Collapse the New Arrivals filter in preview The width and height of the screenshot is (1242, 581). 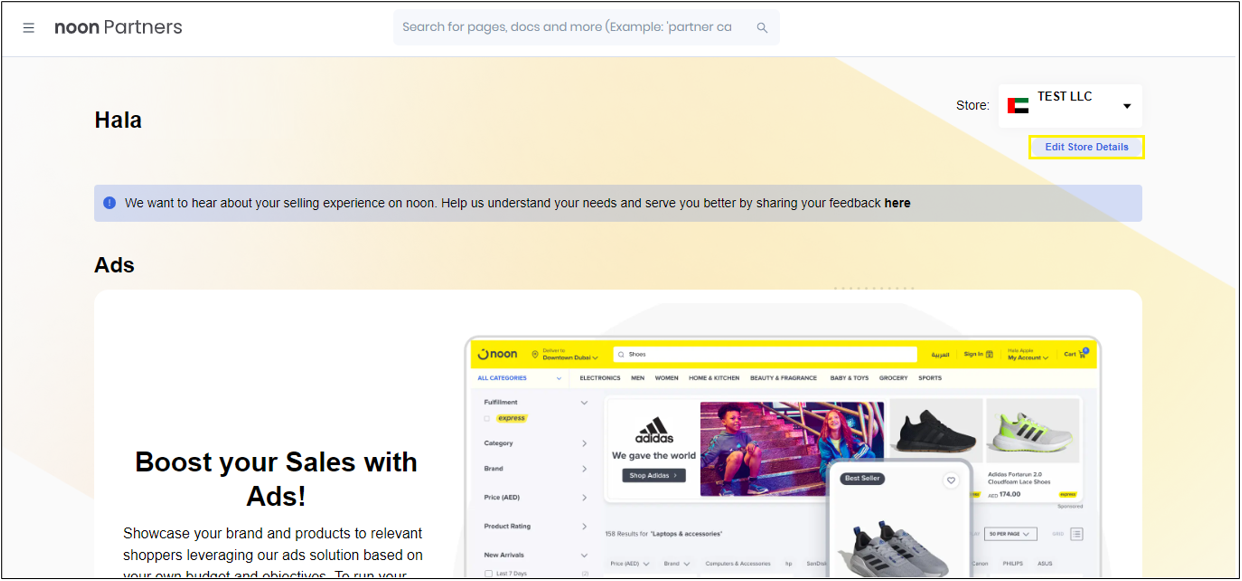pyautogui.click(x=585, y=555)
